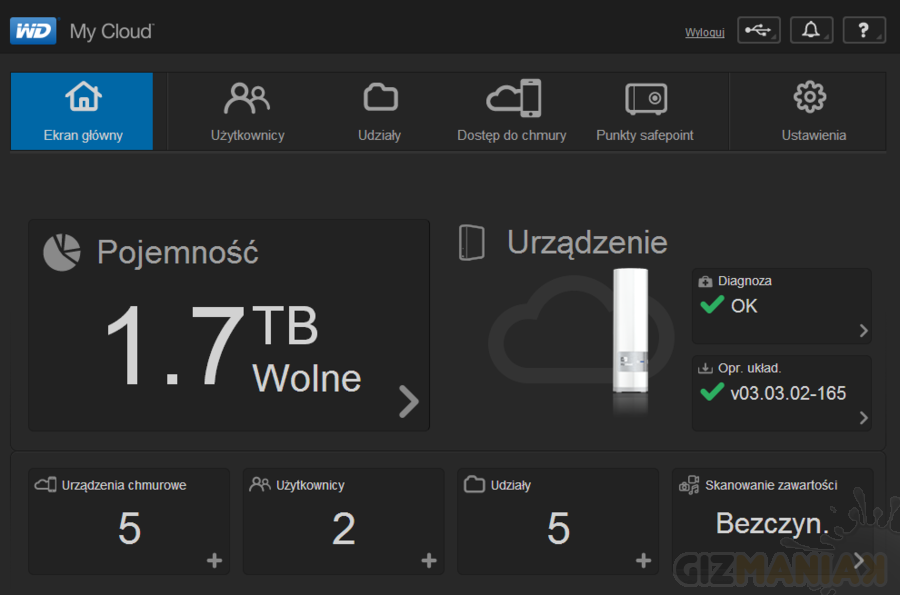900x595 pixels.
Task: Open the USB devices icon in header
Action: (x=759, y=31)
